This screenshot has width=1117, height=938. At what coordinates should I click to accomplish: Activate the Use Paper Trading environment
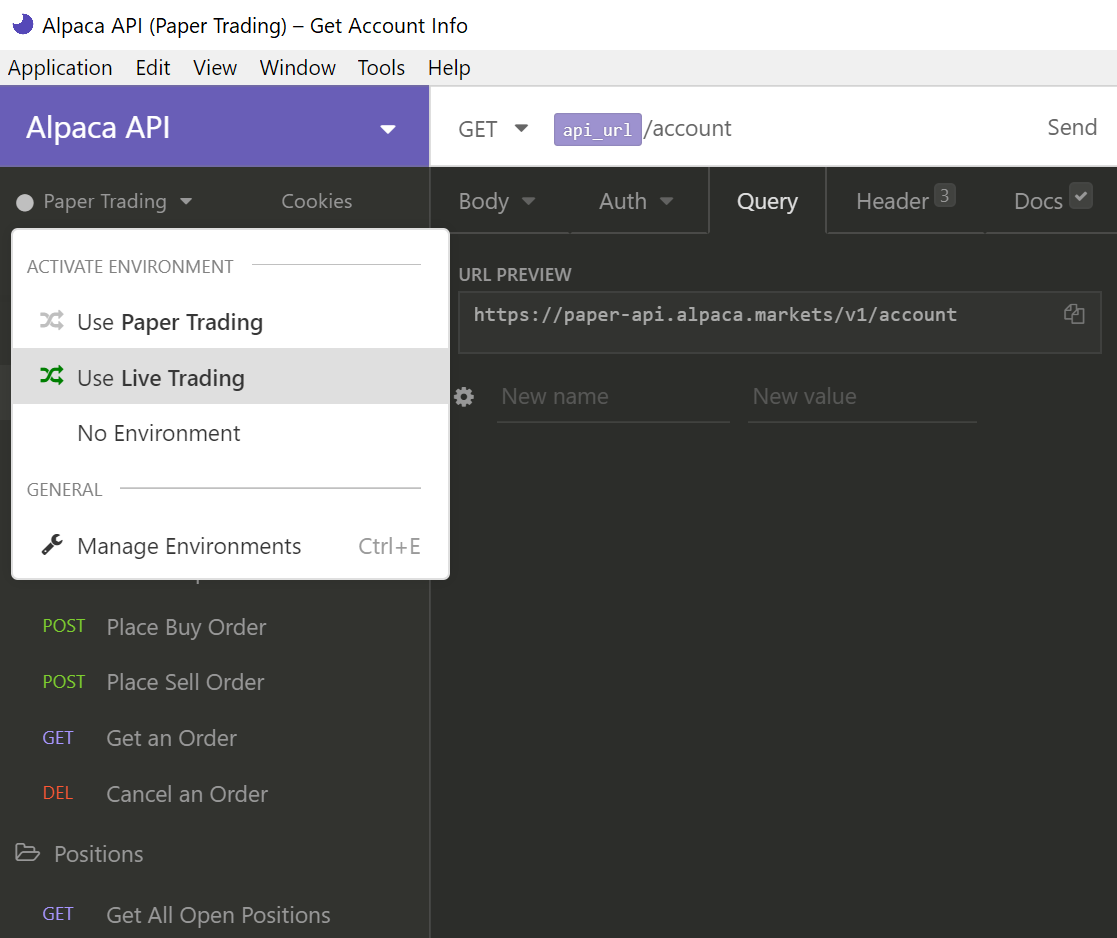click(x=230, y=322)
